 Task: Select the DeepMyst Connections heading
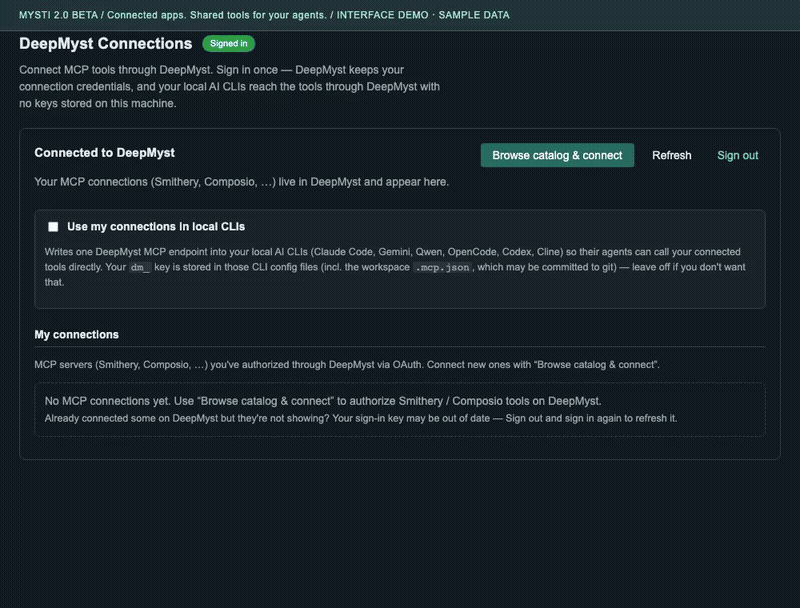click(x=106, y=43)
